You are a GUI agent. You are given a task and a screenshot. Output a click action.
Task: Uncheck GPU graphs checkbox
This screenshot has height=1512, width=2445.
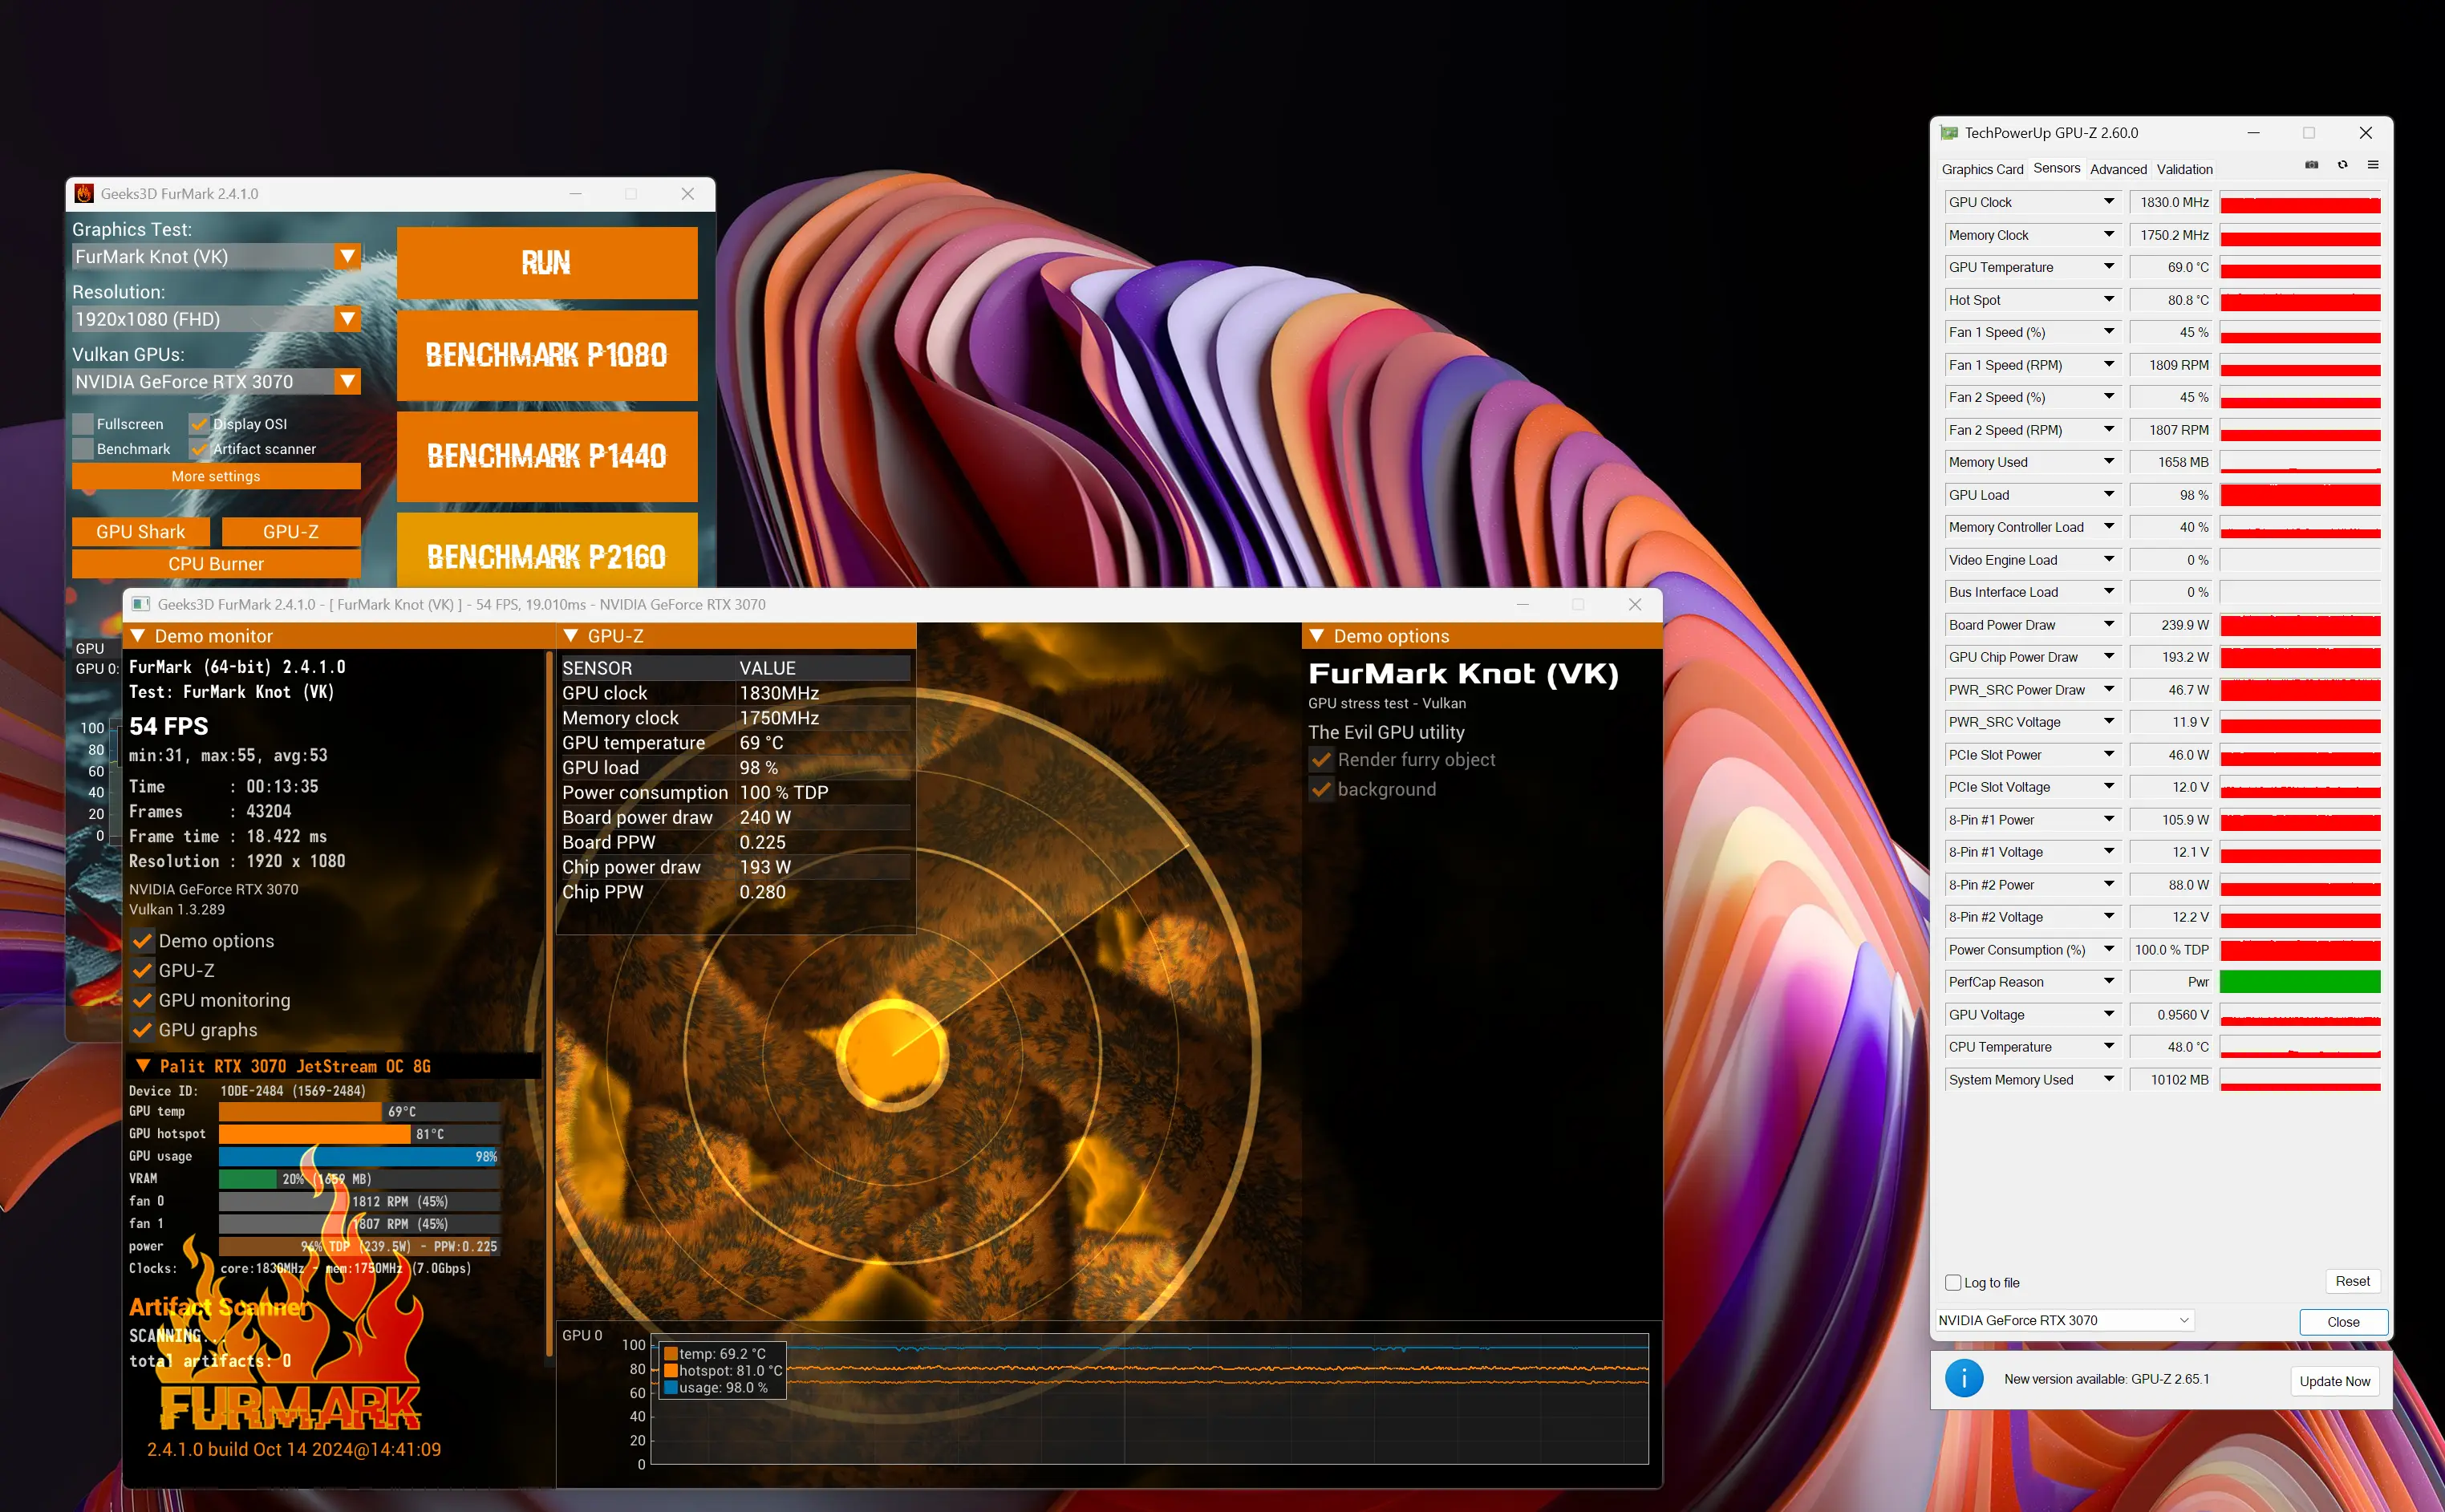[143, 1030]
